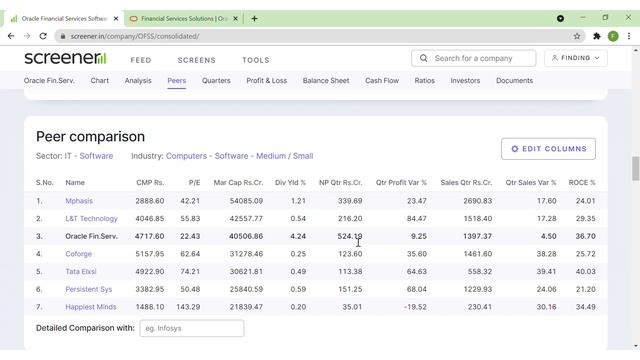Click the CMP Rs. column header
640x360 pixels.
tap(150, 182)
